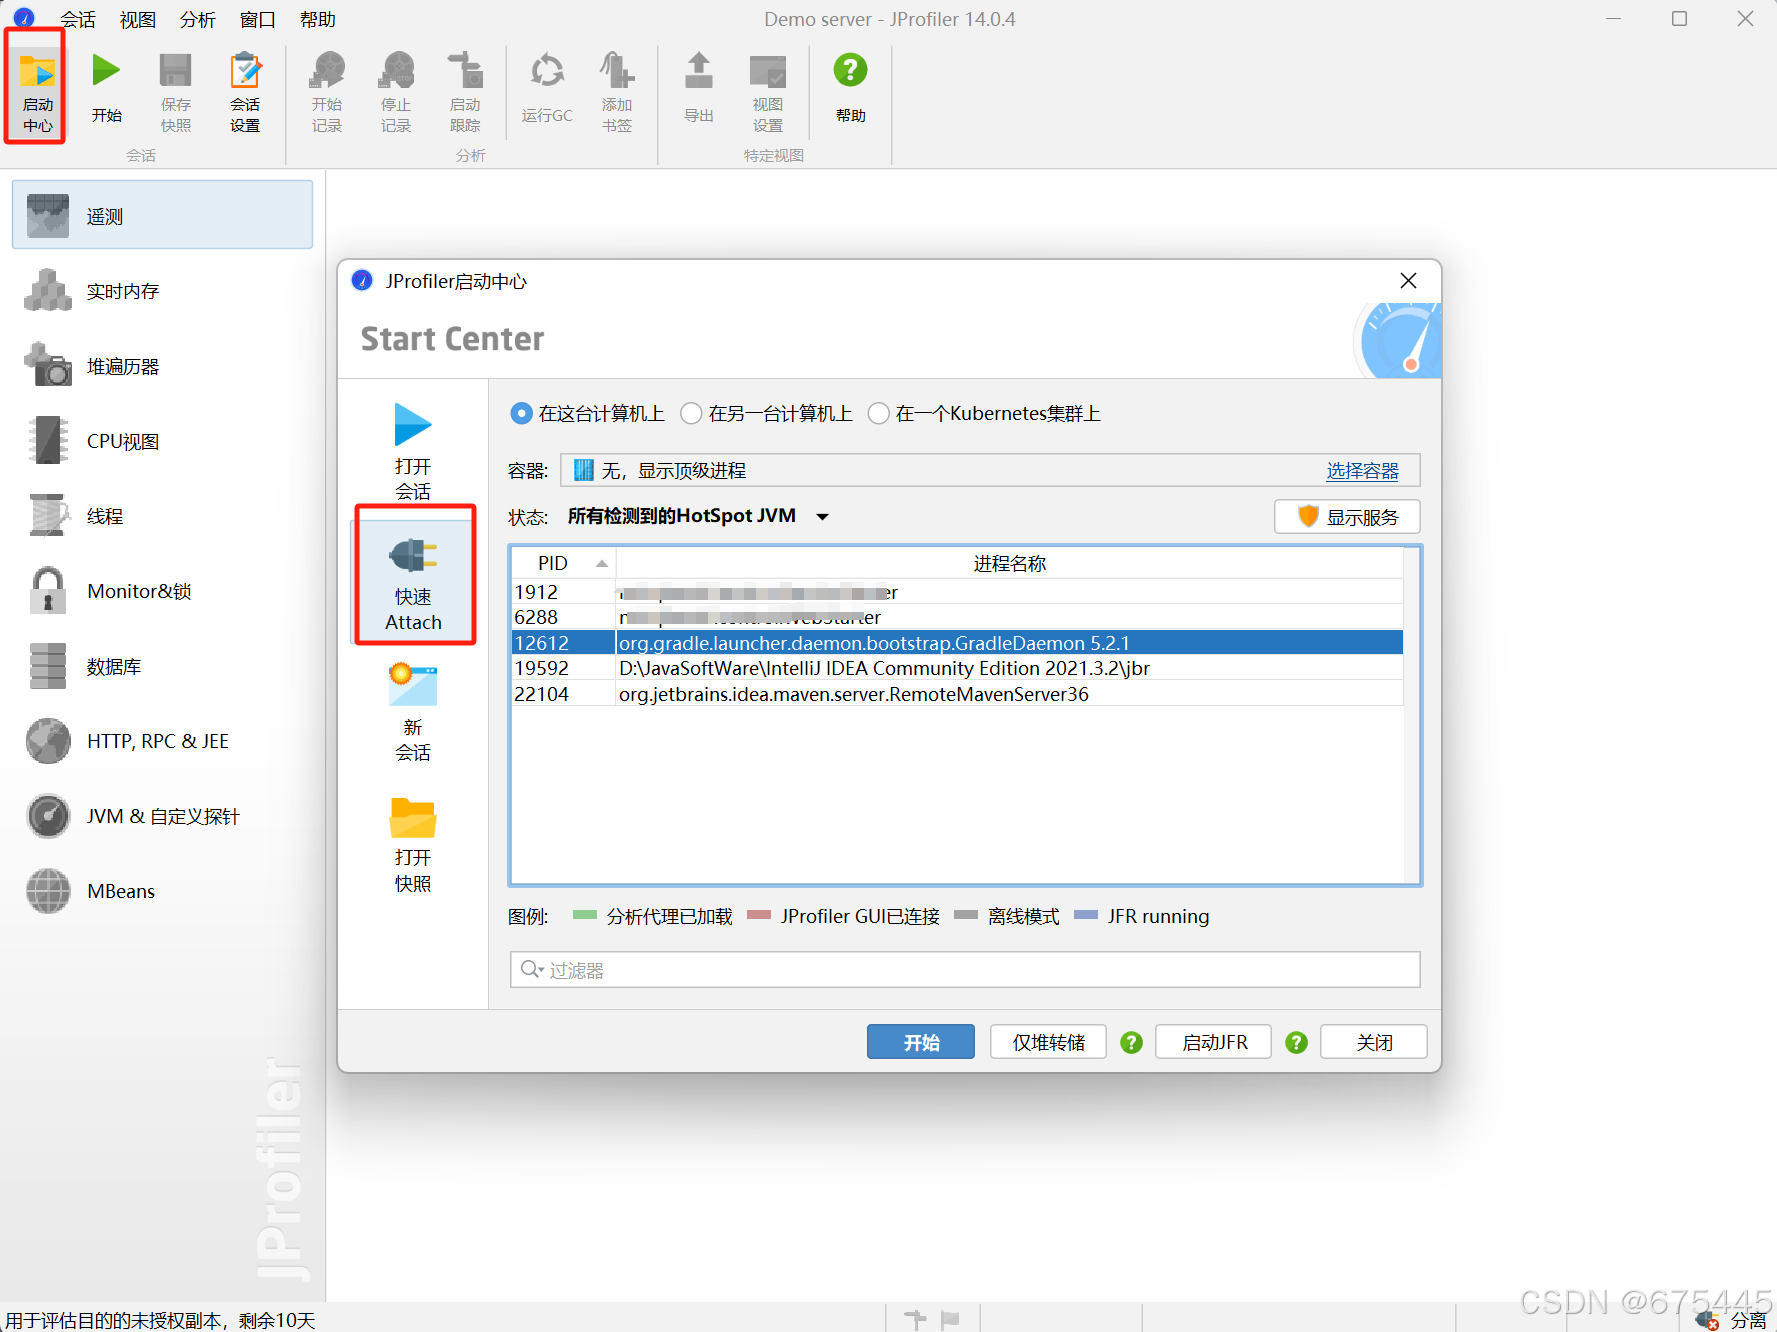Viewport: 1777px width, 1332px height.
Task: Open the 视图 menu
Action: 138,19
